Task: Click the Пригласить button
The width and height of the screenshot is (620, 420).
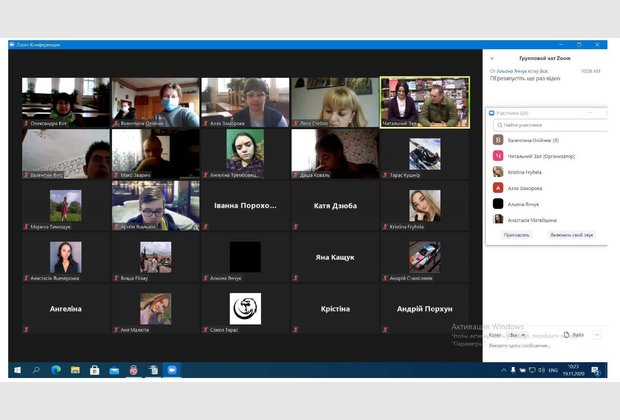Action: click(516, 235)
